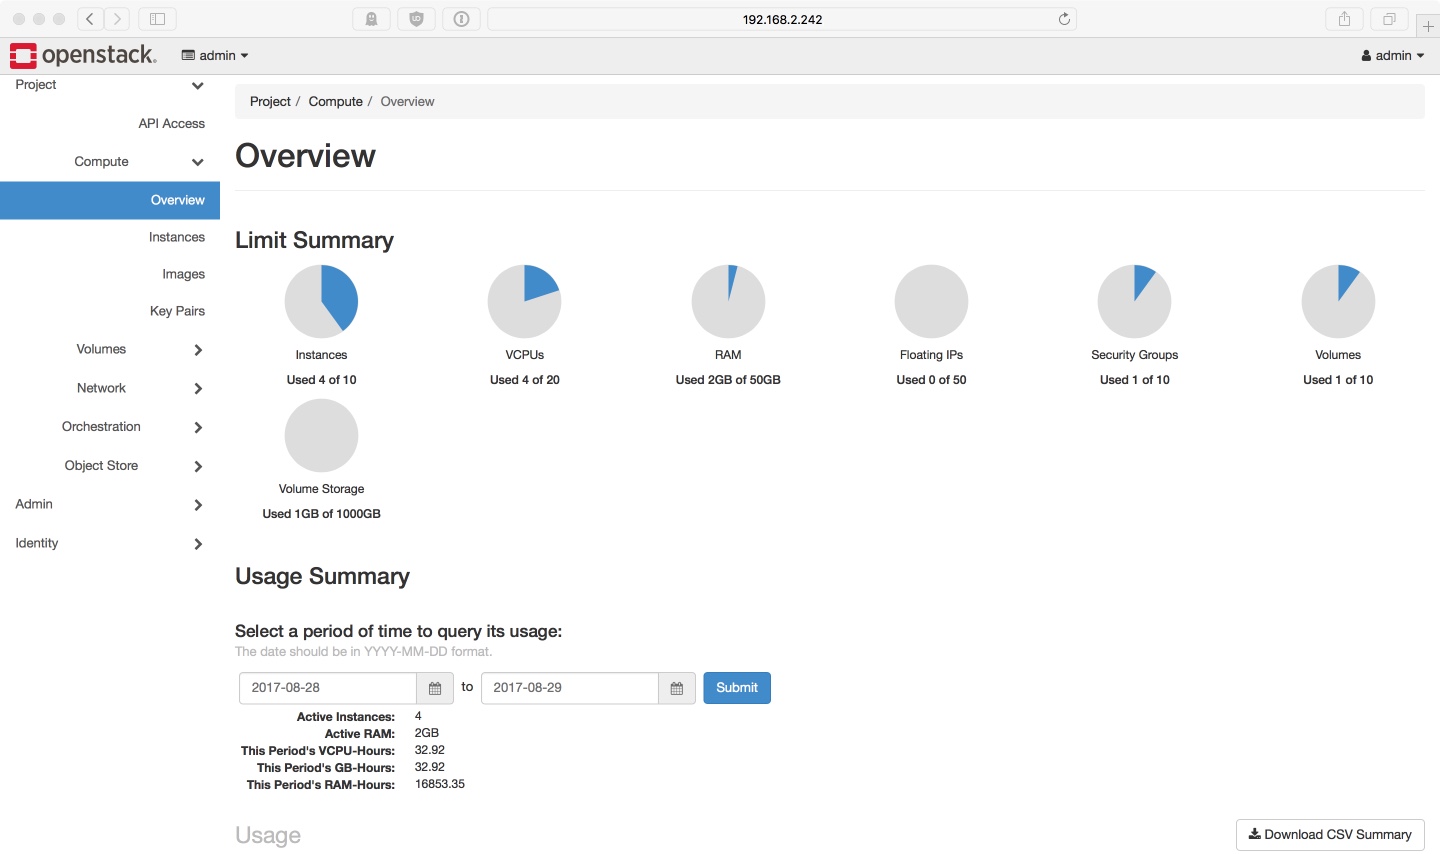Expand the Admin section
Viewport: 1440px width, 854px height.
tap(110, 505)
